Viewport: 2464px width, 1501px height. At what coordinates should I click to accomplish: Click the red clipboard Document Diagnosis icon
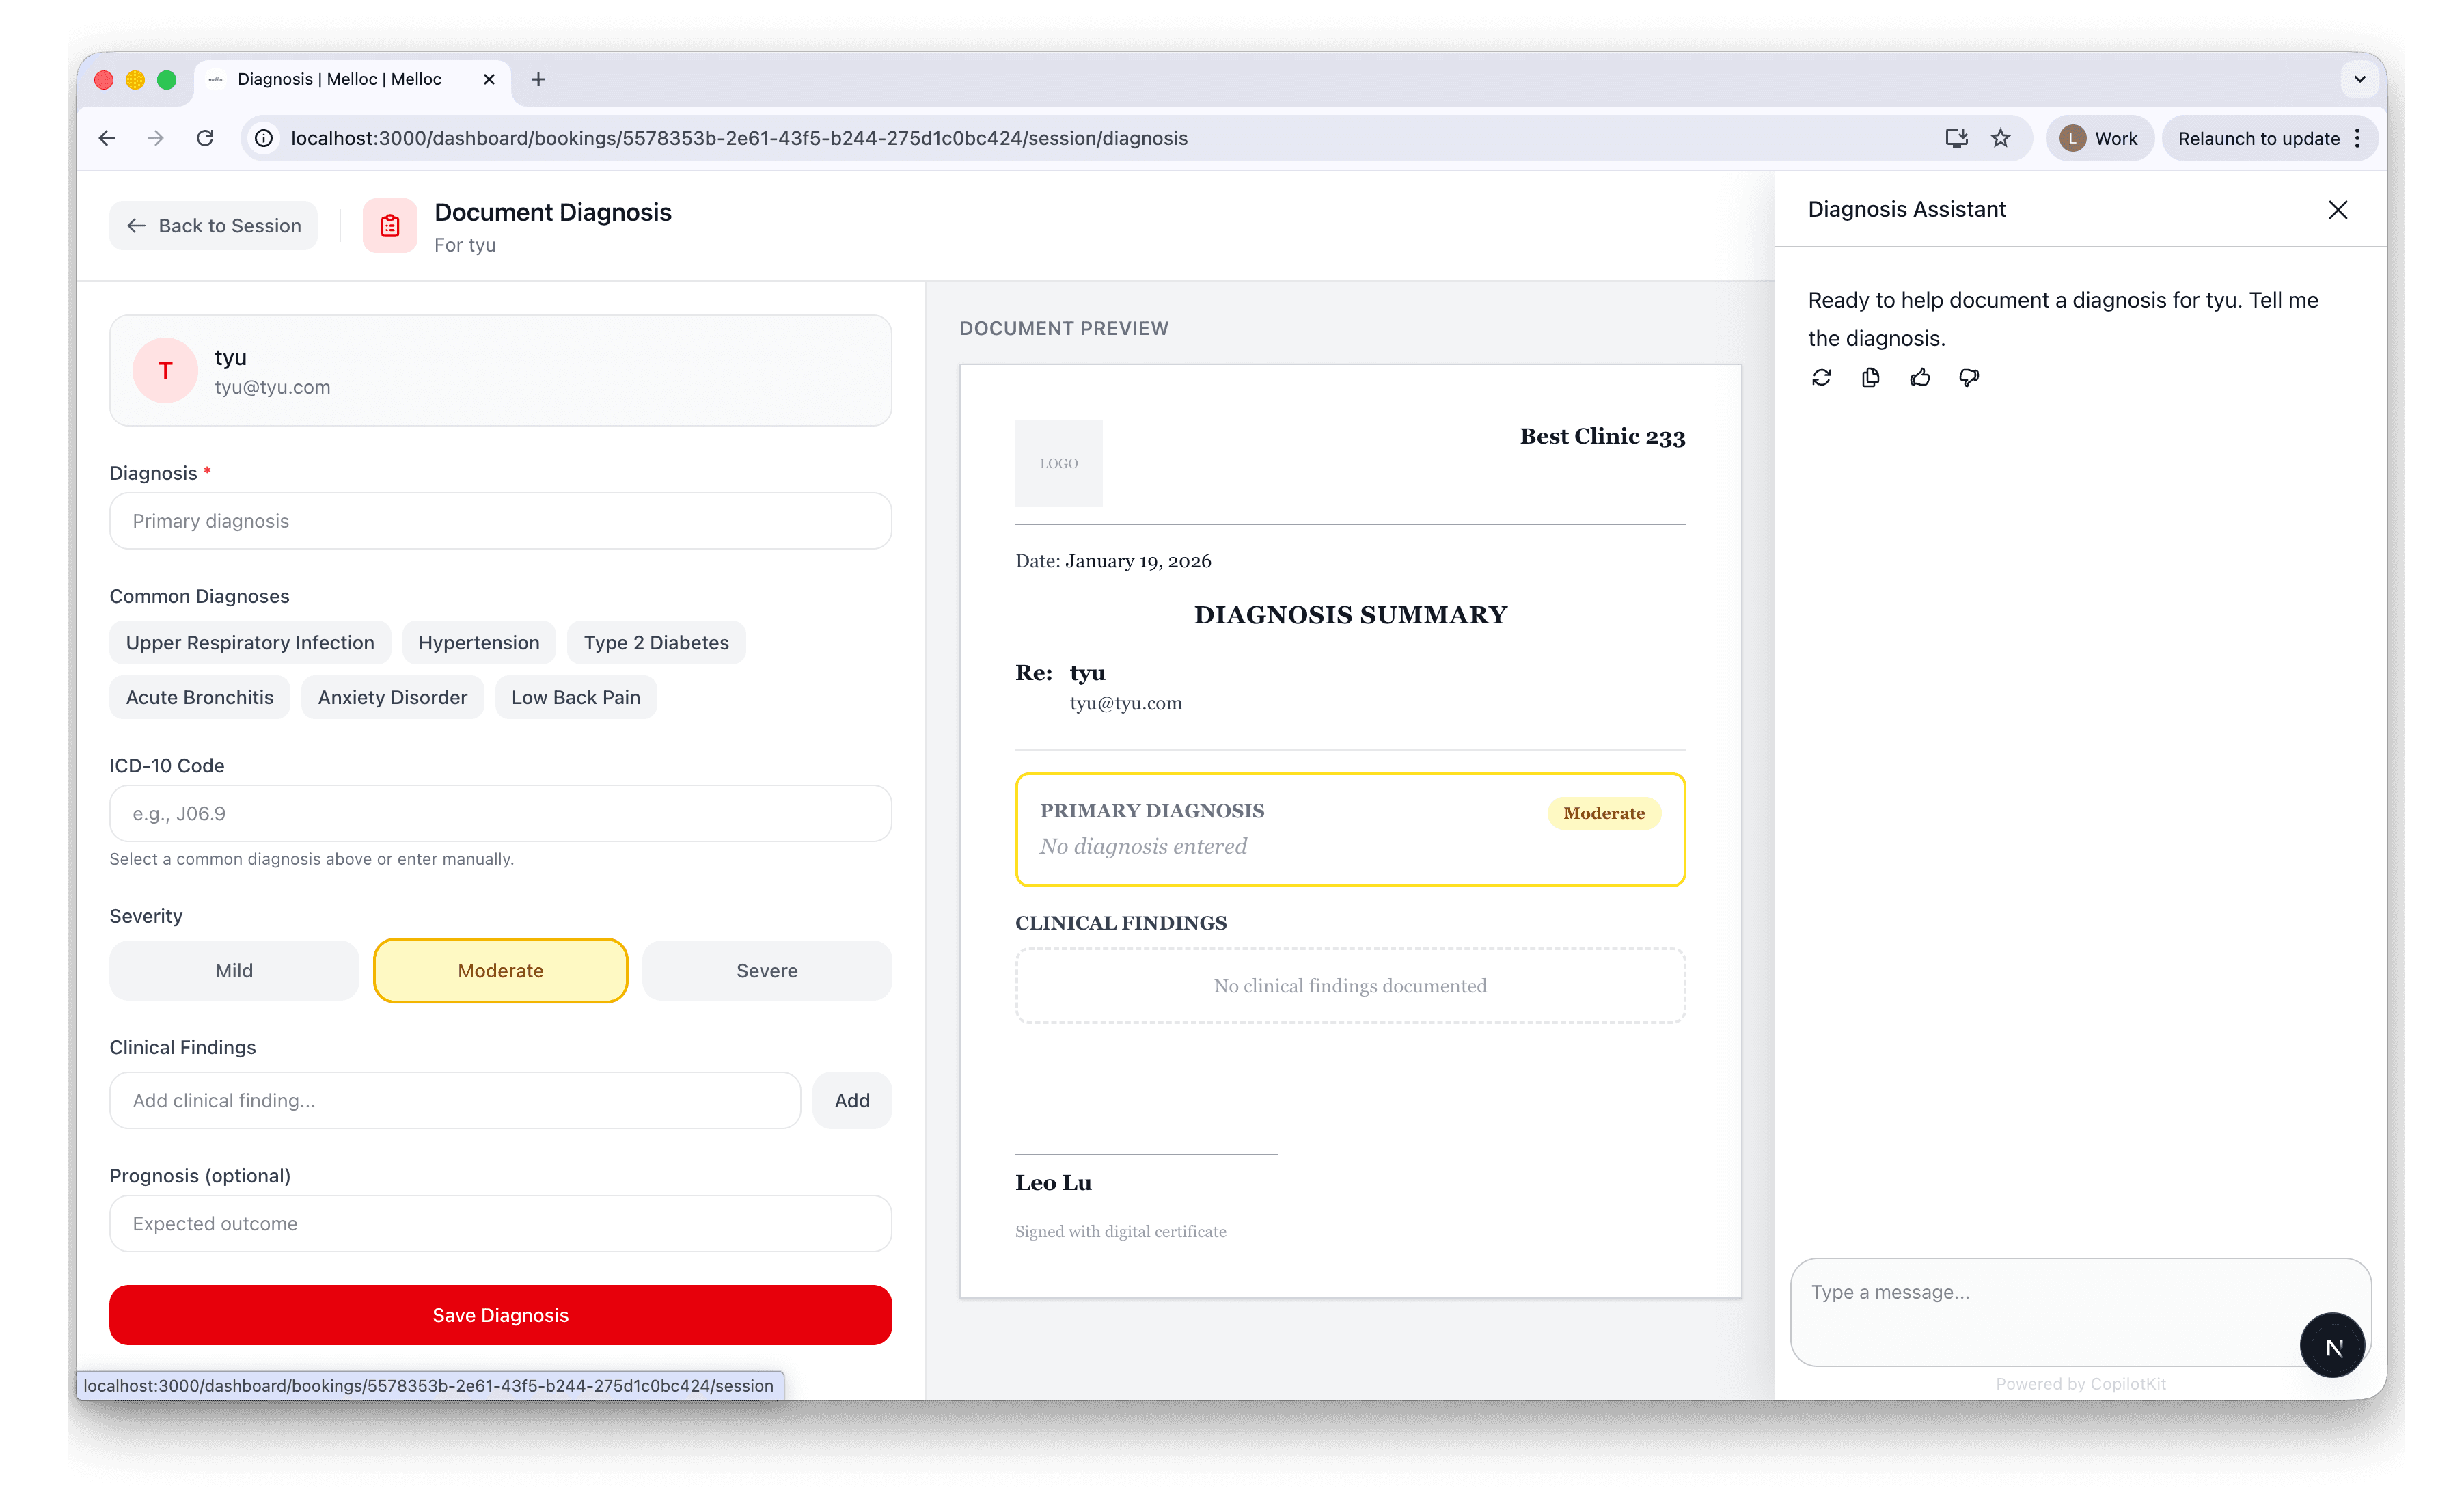[x=389, y=225]
